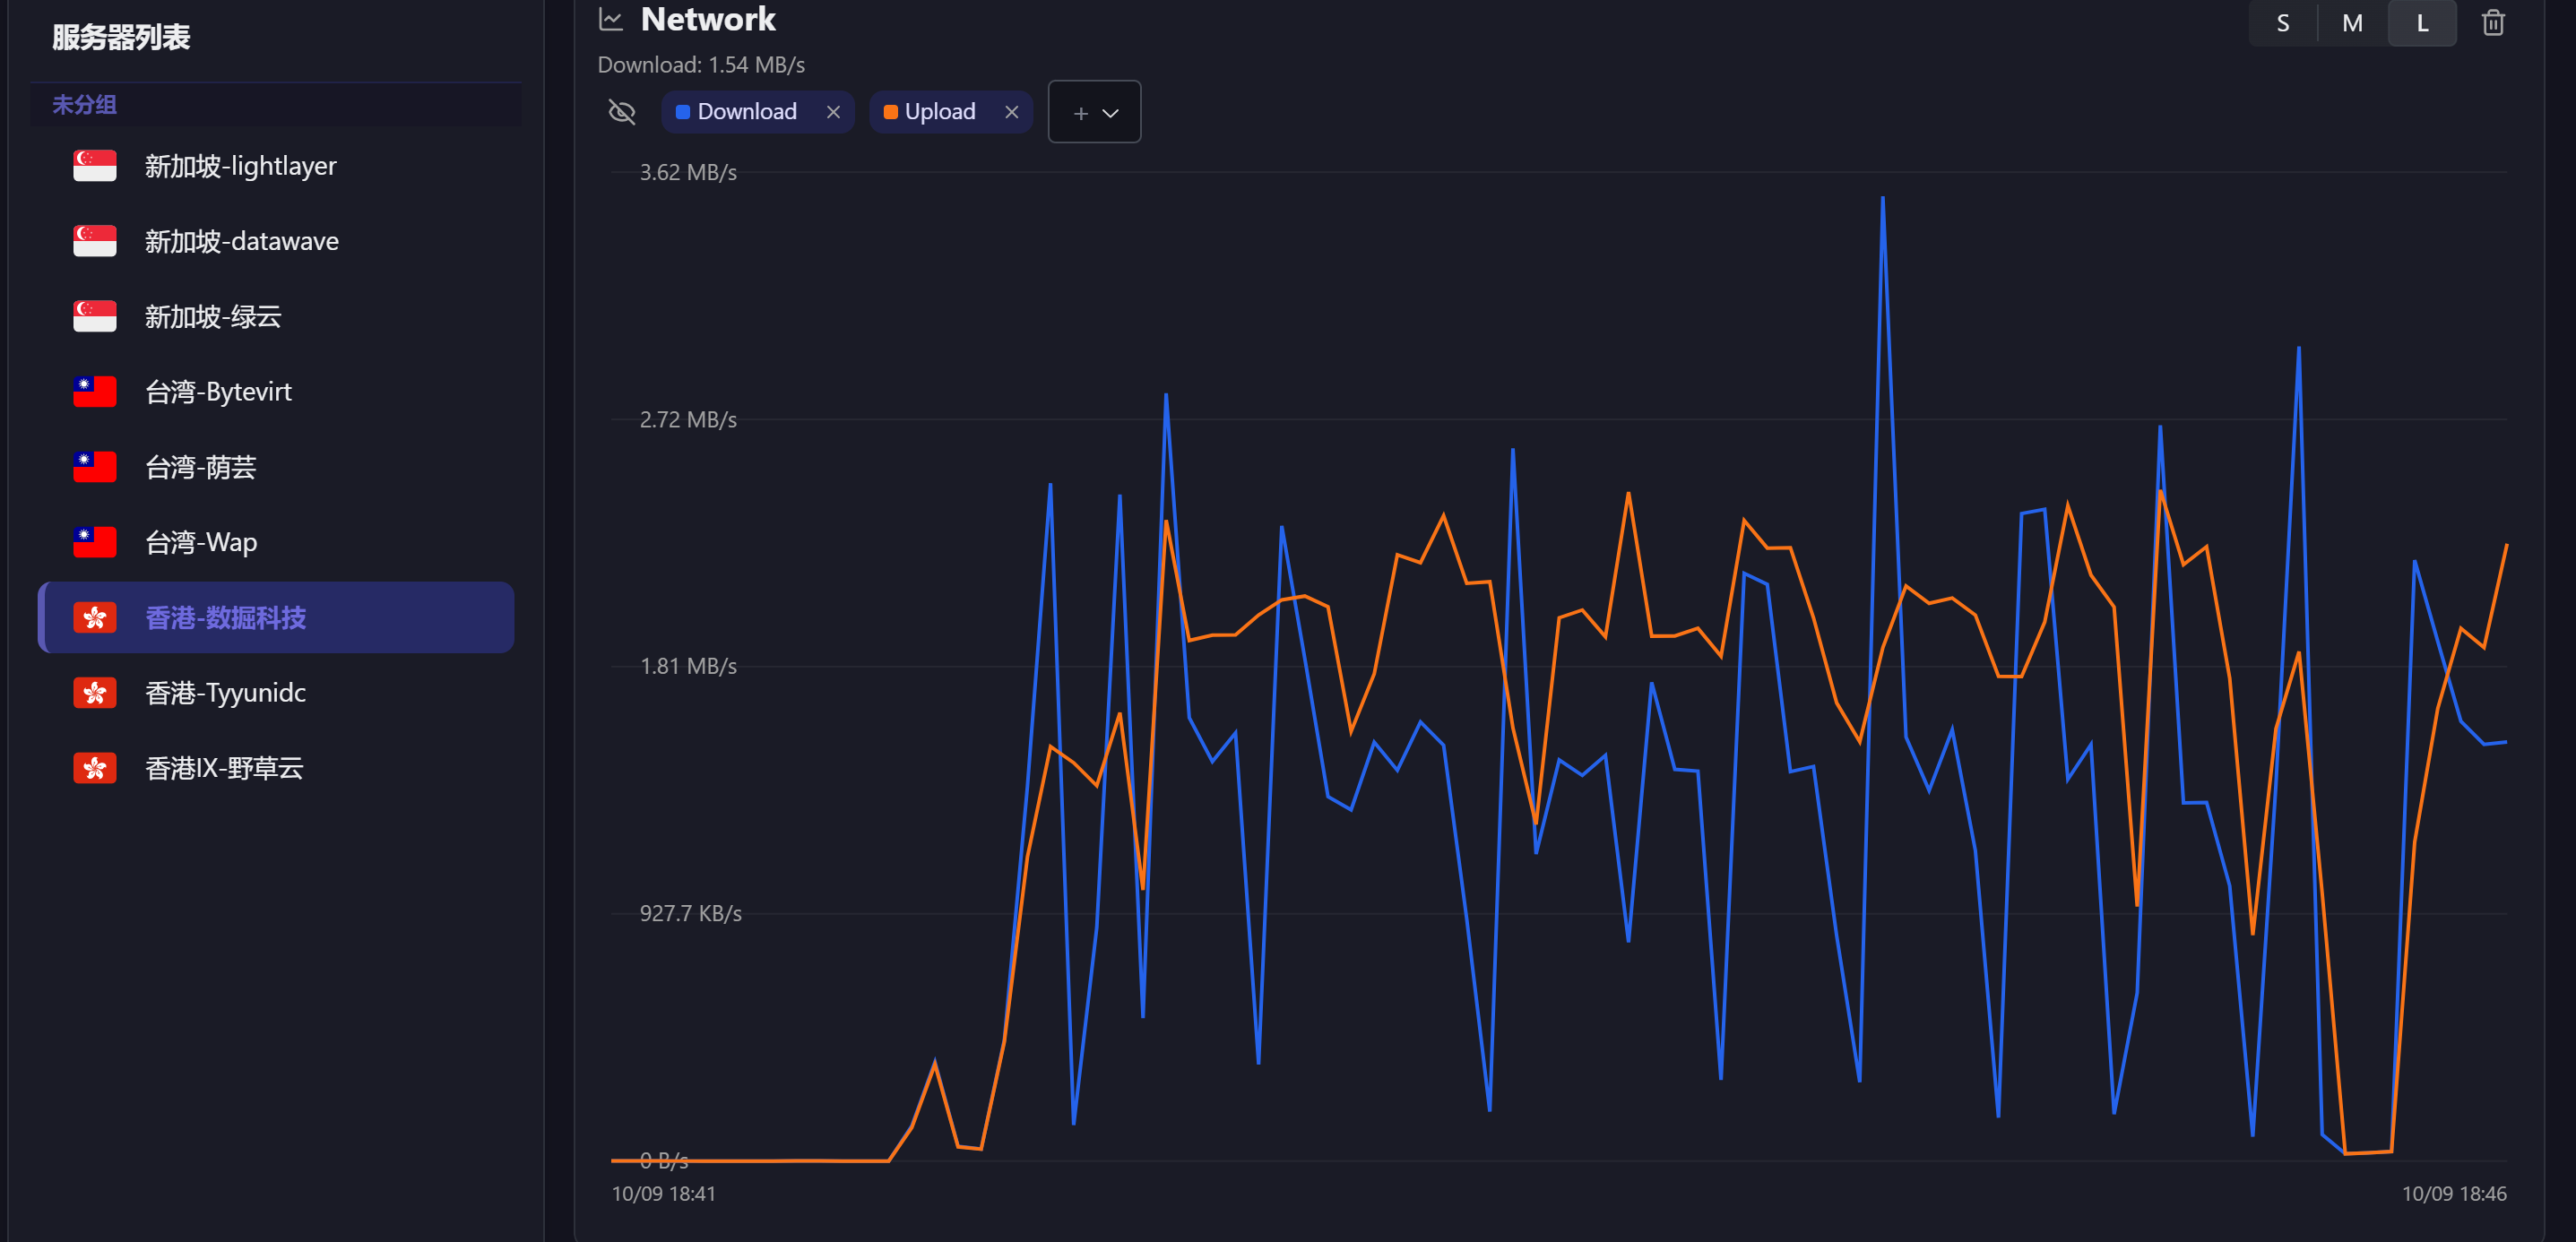
Task: Click the 10/09 18:46 time label
Action: [2454, 1194]
